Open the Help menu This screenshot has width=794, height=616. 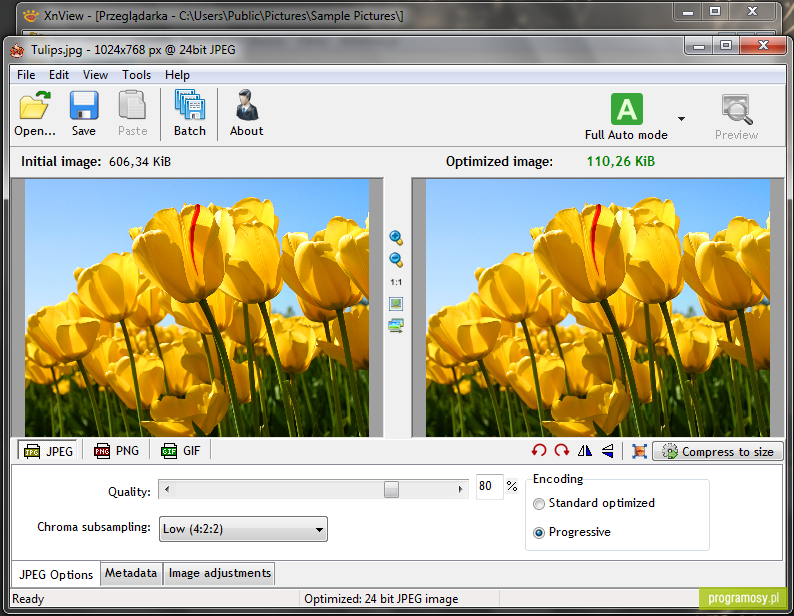pyautogui.click(x=177, y=75)
